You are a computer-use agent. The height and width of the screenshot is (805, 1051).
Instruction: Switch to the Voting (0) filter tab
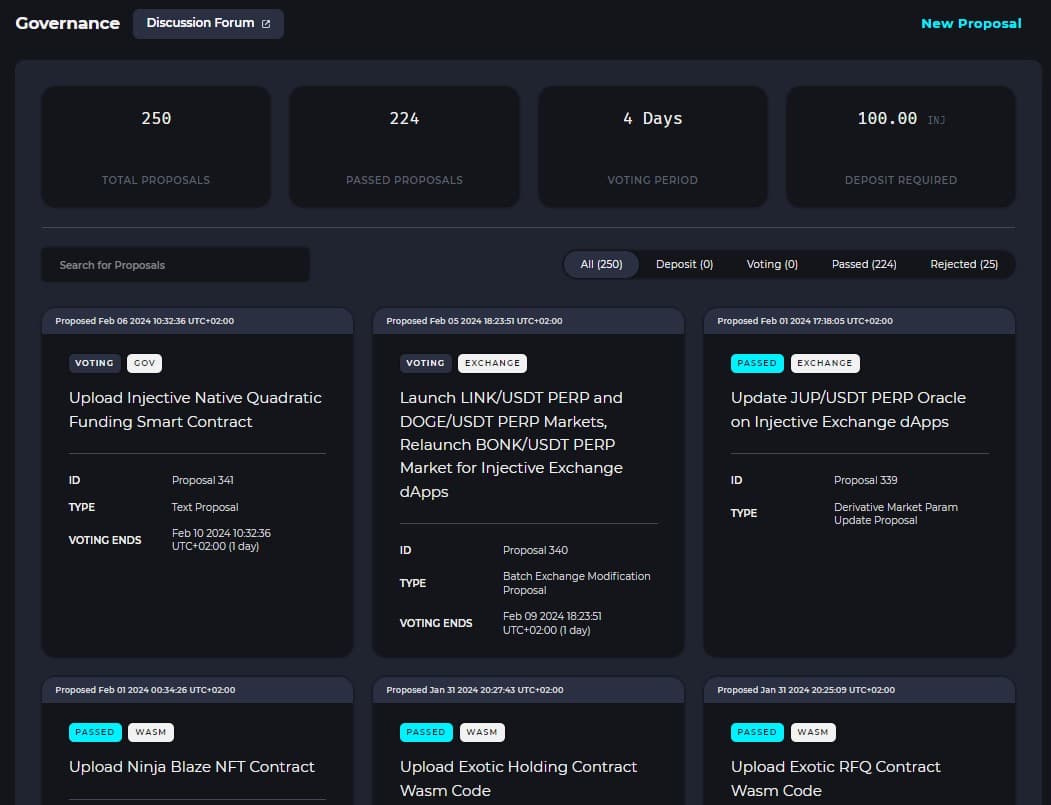[772, 264]
